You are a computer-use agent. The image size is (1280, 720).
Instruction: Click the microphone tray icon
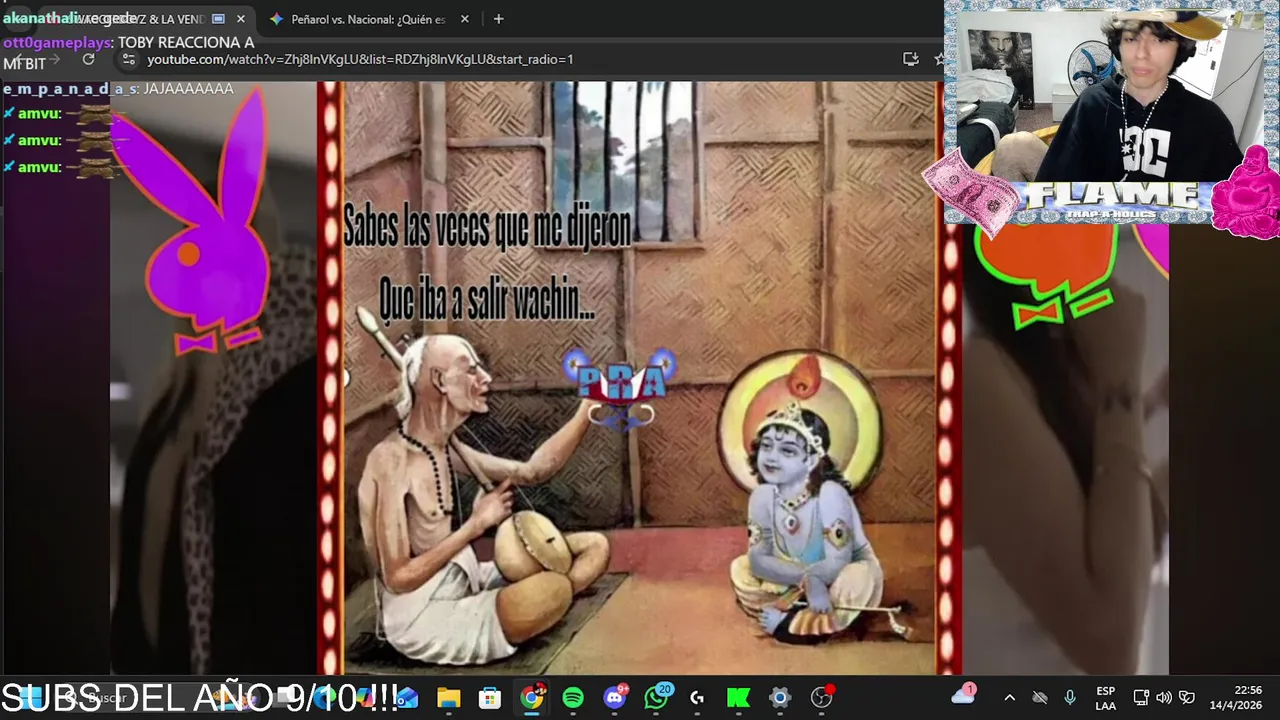click(1070, 698)
